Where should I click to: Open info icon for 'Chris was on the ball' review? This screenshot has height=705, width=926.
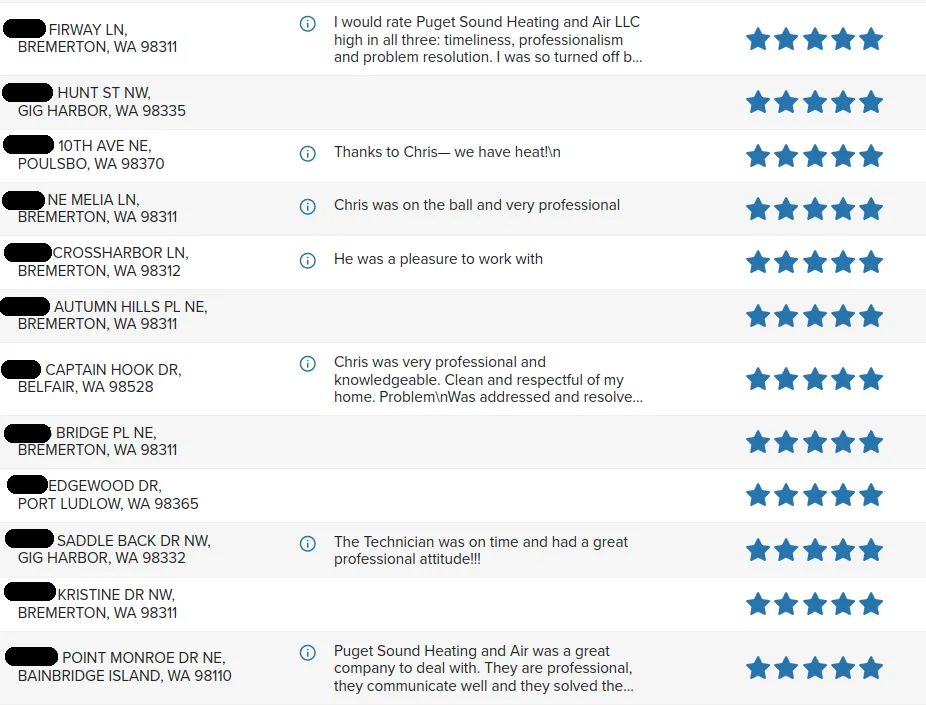click(308, 206)
